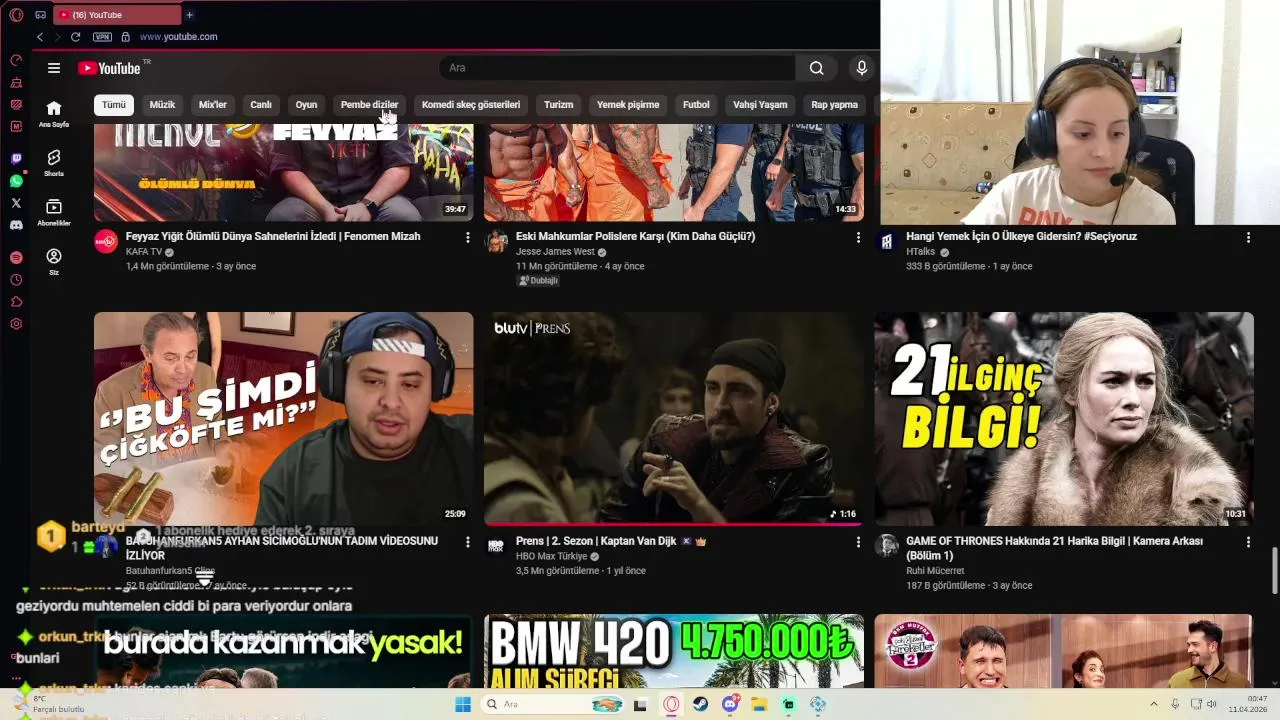Select the Oyun filter chip

coord(306,105)
